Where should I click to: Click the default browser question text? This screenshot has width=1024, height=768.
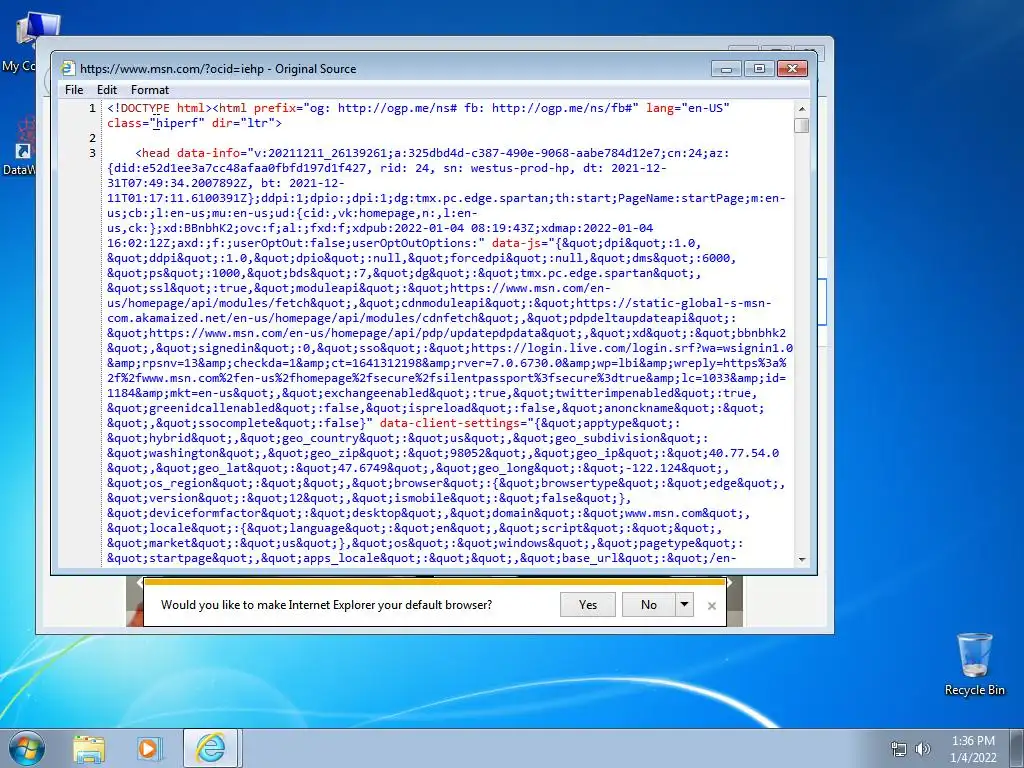(327, 605)
